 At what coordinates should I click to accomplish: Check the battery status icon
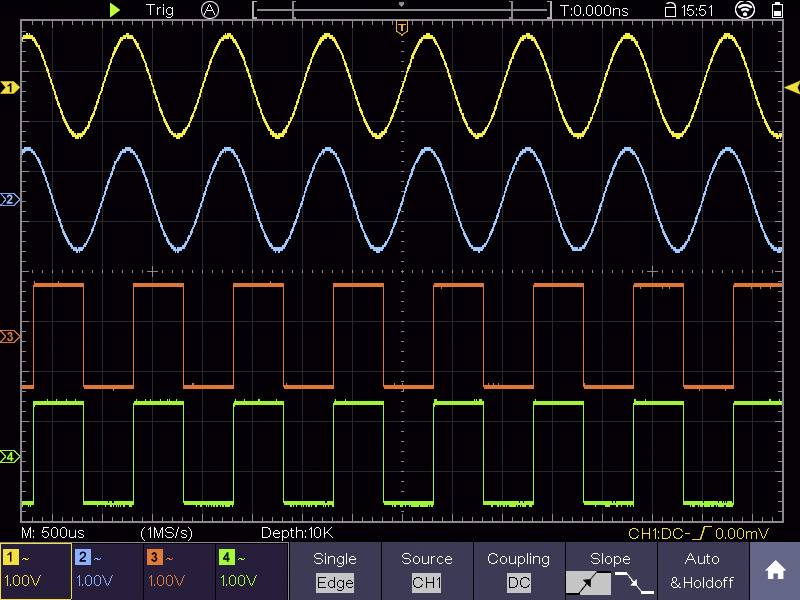click(x=778, y=11)
